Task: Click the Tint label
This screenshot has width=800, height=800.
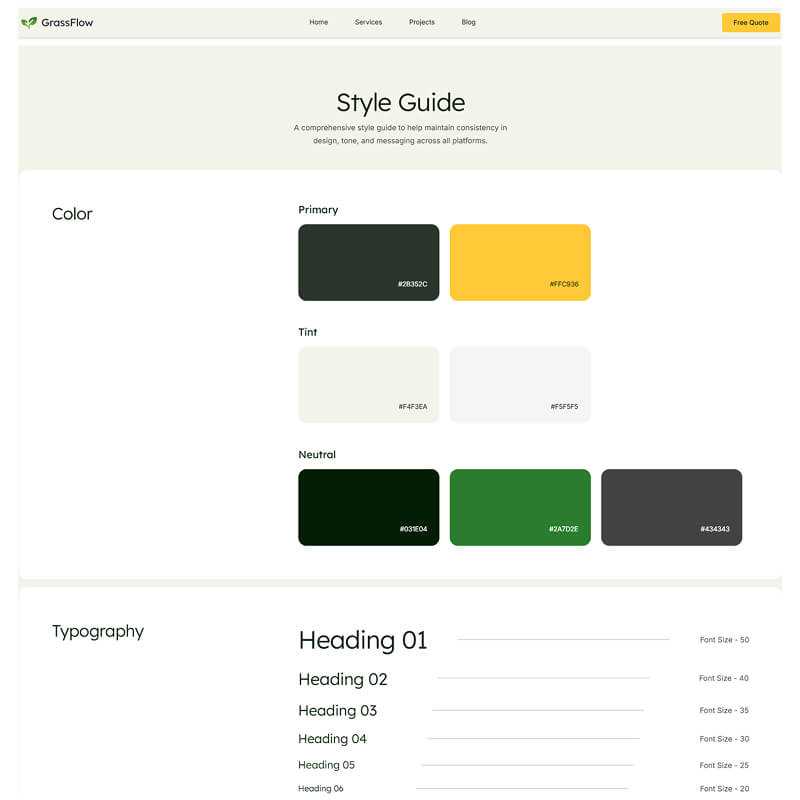Action: 308,332
